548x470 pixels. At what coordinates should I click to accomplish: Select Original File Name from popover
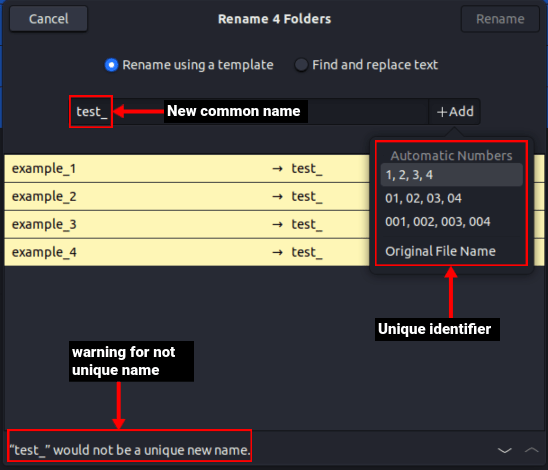pyautogui.click(x=452, y=251)
